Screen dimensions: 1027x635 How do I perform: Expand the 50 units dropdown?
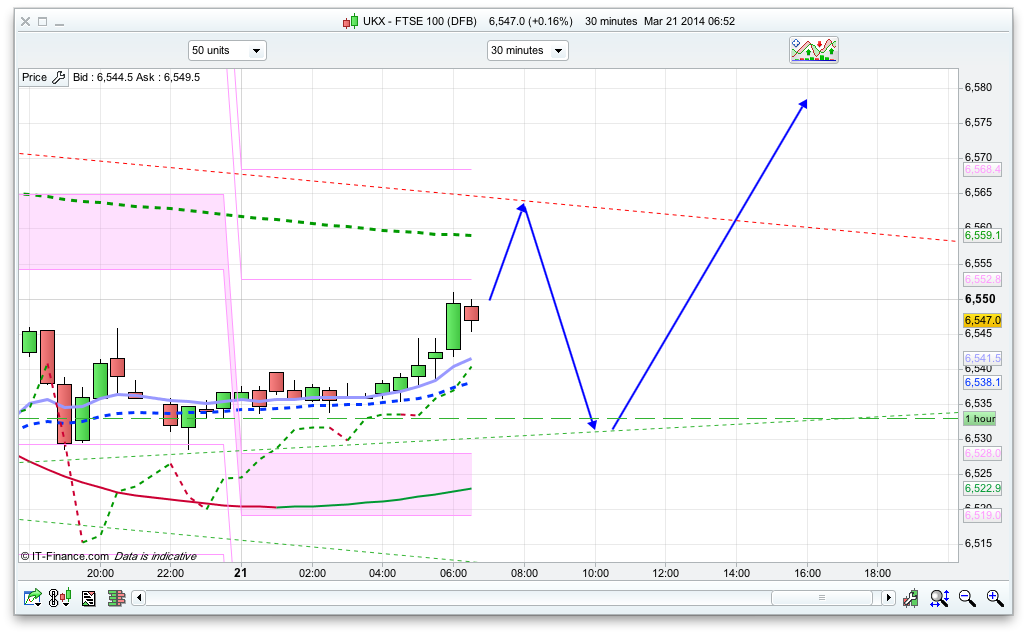pyautogui.click(x=227, y=50)
